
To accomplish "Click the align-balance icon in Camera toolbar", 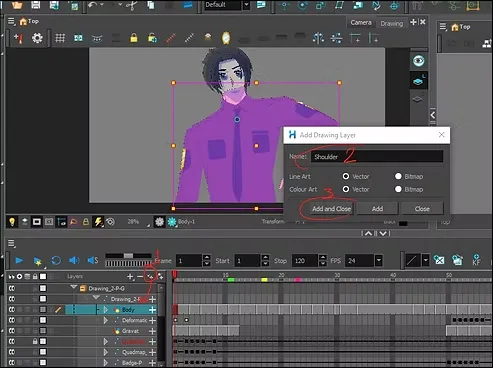I will point(318,38).
